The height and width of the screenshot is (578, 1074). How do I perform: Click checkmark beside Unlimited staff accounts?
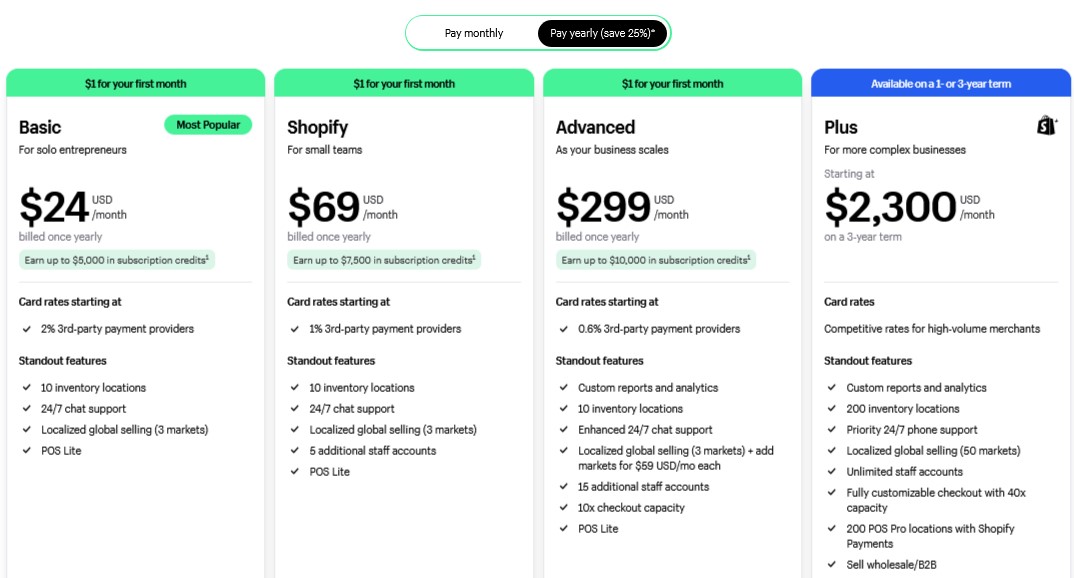coord(832,471)
